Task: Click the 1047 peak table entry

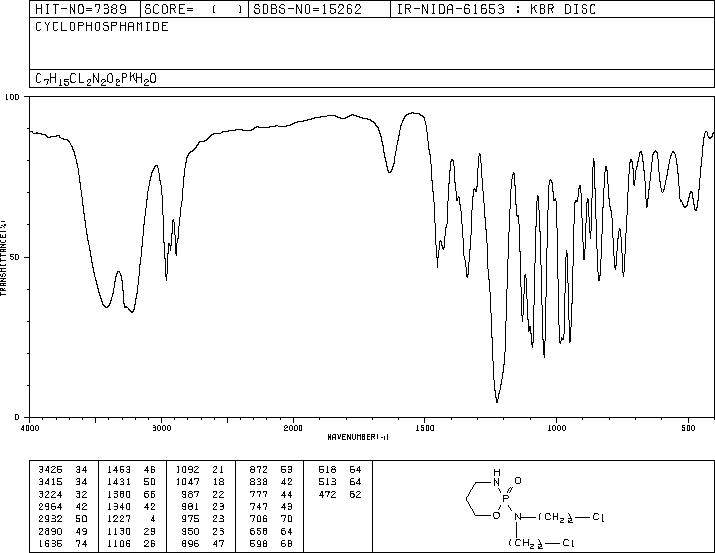Action: (187, 481)
